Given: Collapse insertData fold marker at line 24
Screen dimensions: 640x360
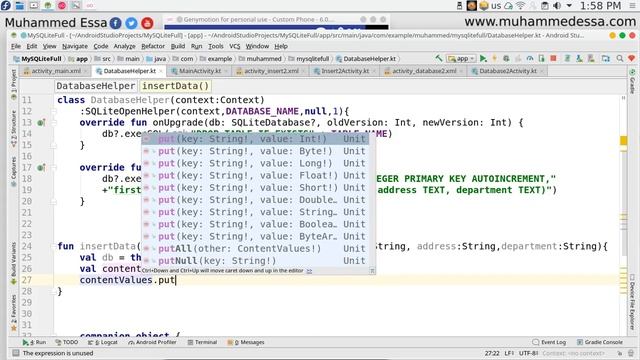Looking at the screenshot, I should tap(53, 246).
